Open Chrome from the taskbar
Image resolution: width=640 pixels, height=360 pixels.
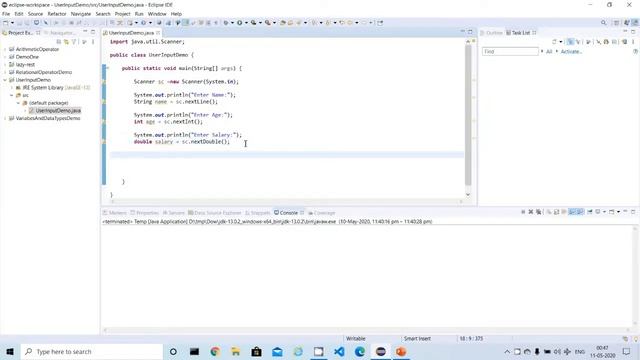click(215, 351)
